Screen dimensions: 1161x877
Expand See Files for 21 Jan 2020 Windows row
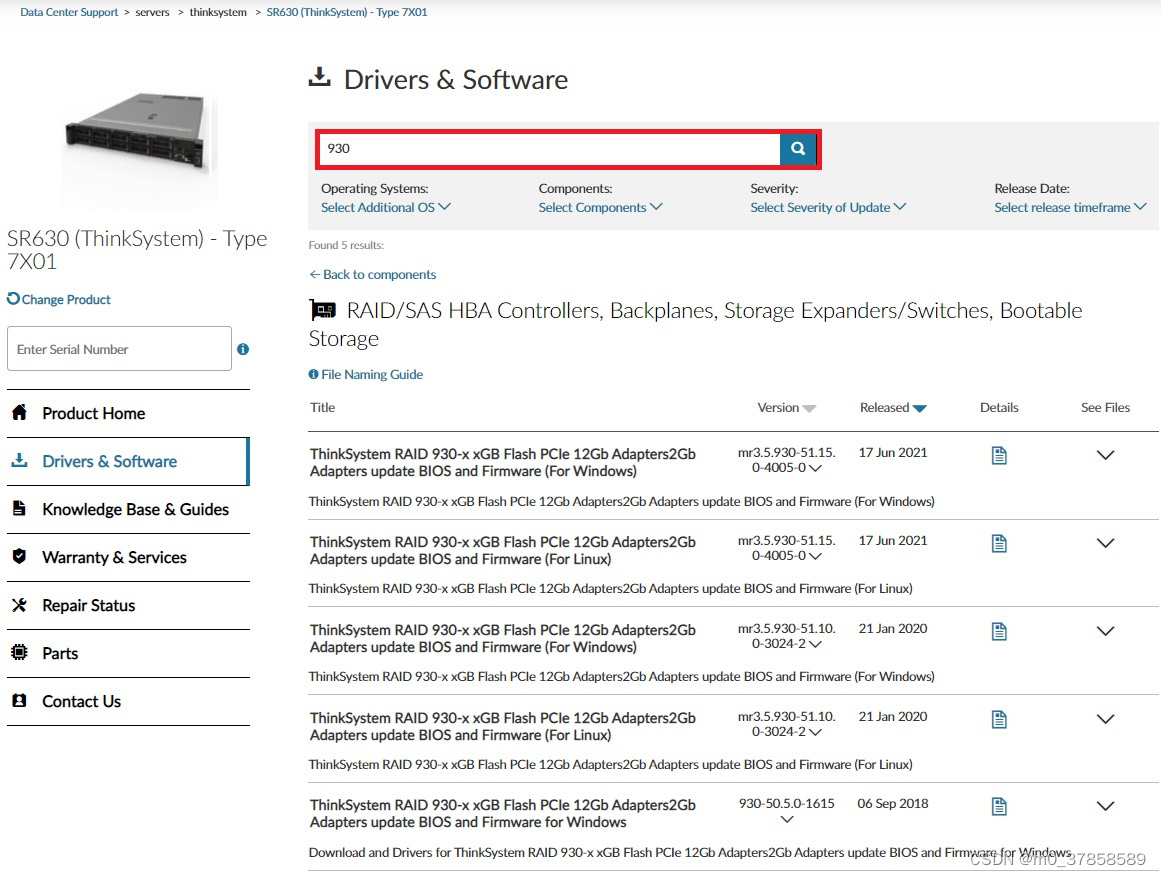1105,631
